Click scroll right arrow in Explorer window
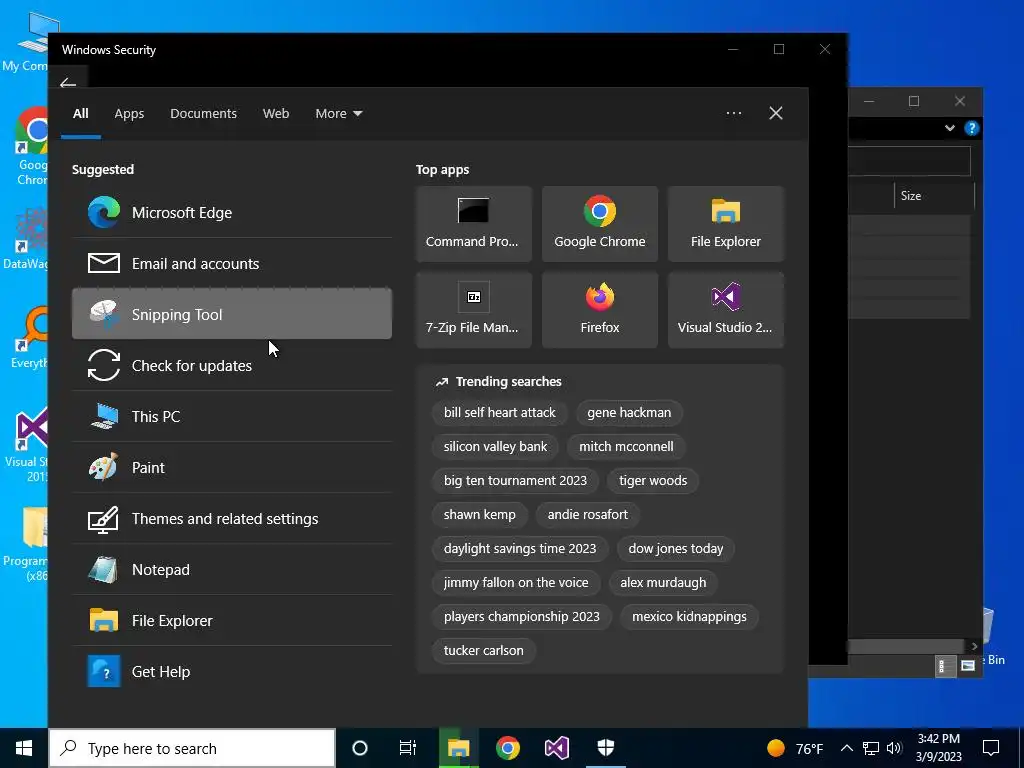 coord(974,646)
